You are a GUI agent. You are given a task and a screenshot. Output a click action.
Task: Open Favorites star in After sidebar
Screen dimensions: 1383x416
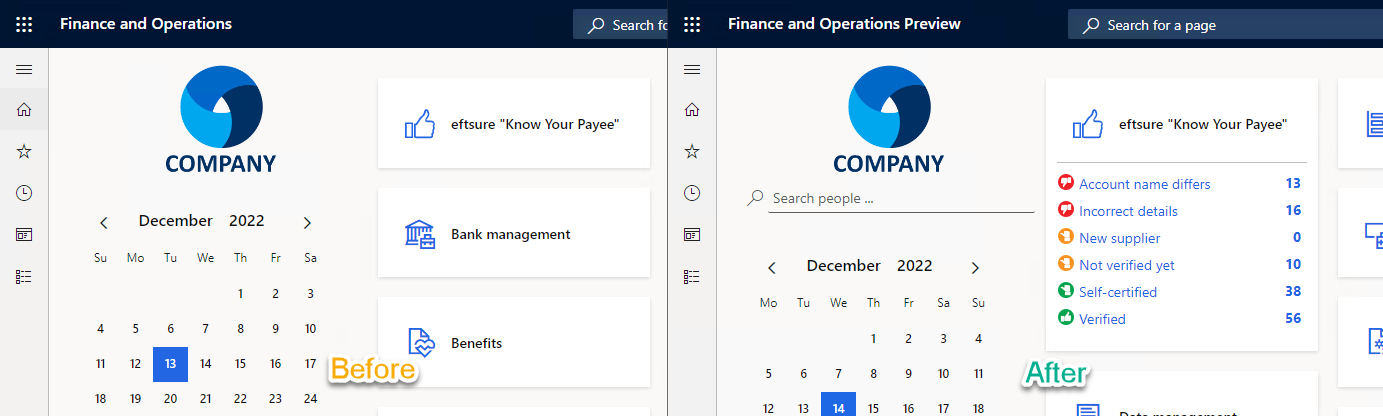(692, 151)
